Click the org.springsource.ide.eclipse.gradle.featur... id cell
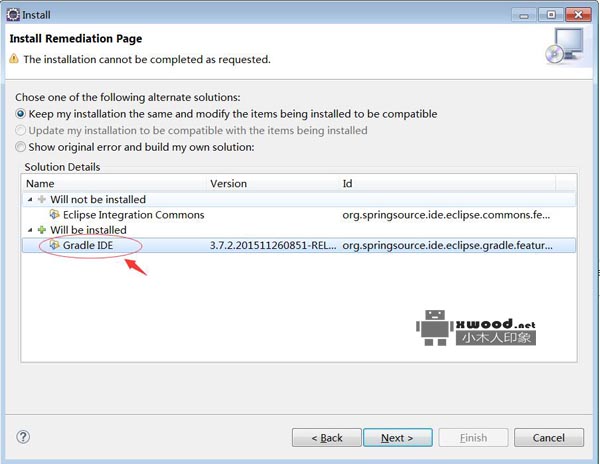This screenshot has height=464, width=600. [447, 246]
